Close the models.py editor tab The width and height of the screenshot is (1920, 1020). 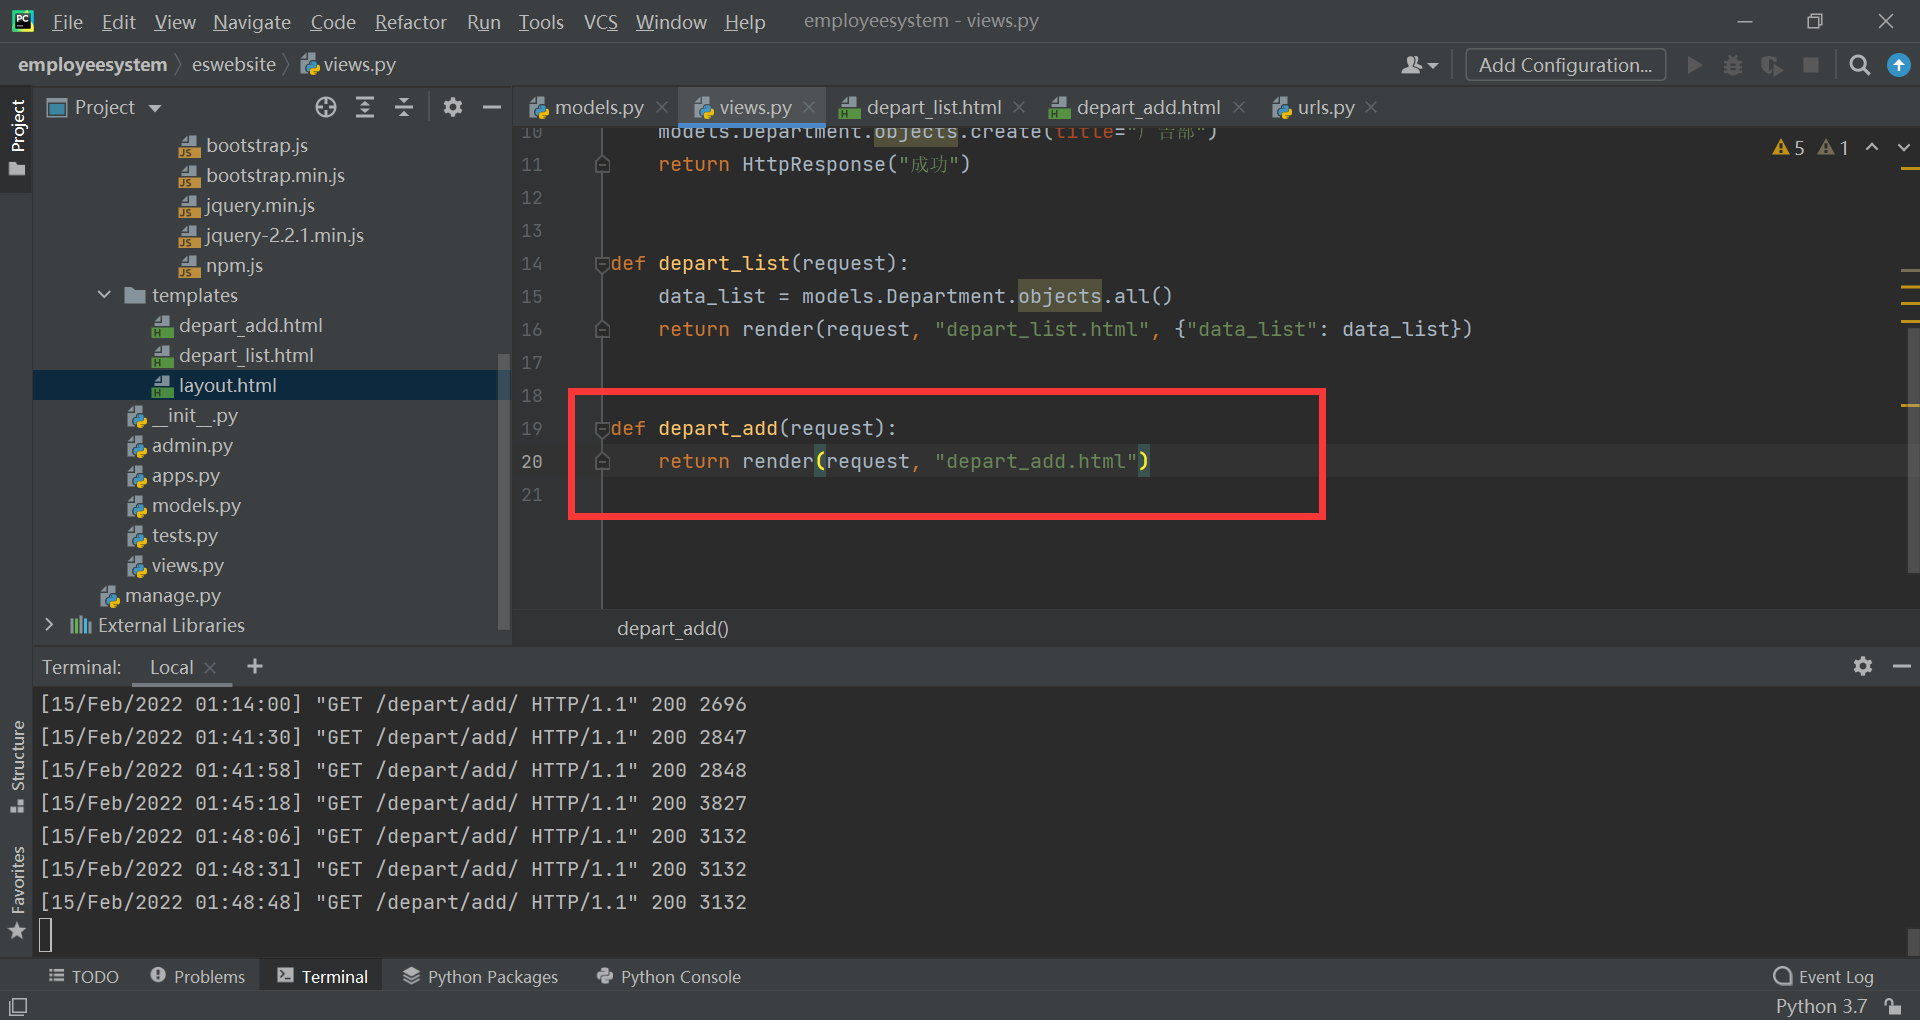[661, 107]
